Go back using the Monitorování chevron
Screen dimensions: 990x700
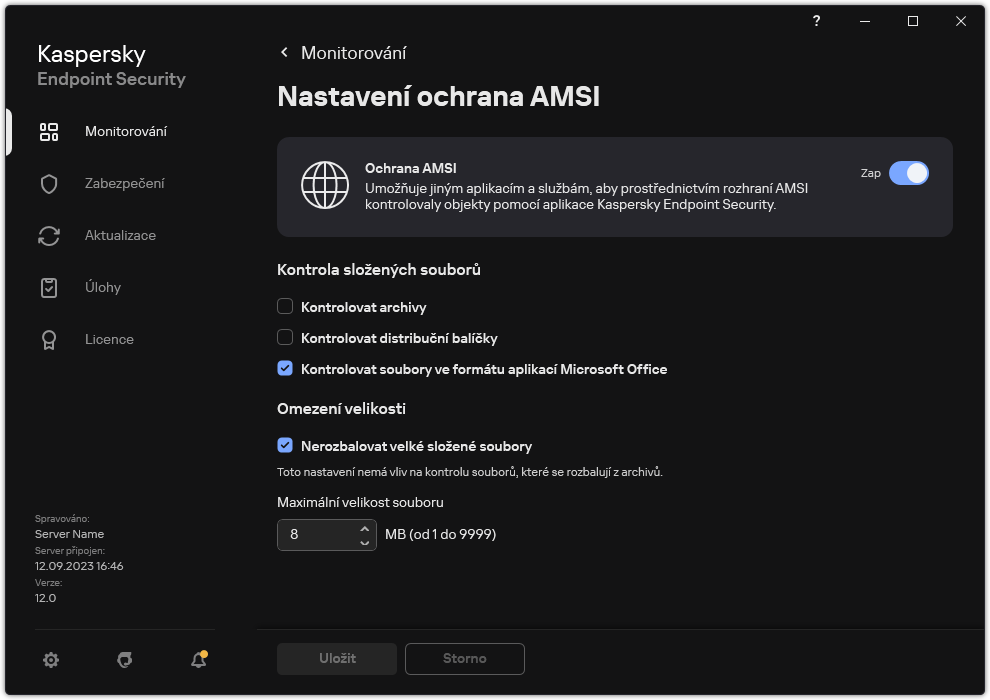click(284, 53)
